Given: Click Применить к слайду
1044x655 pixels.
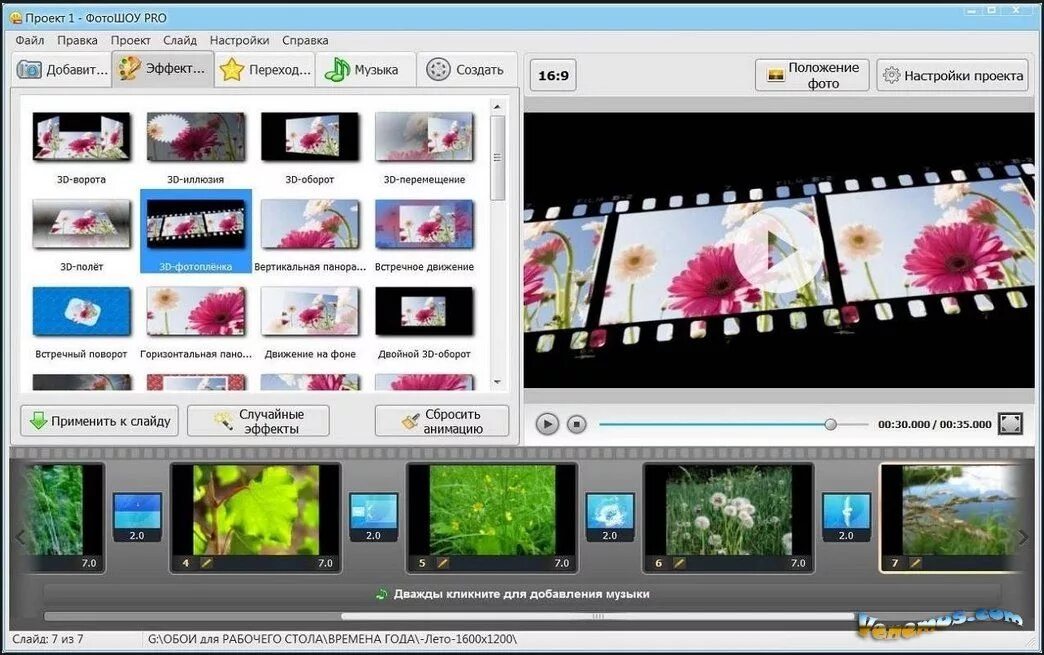Looking at the screenshot, I should point(99,421).
